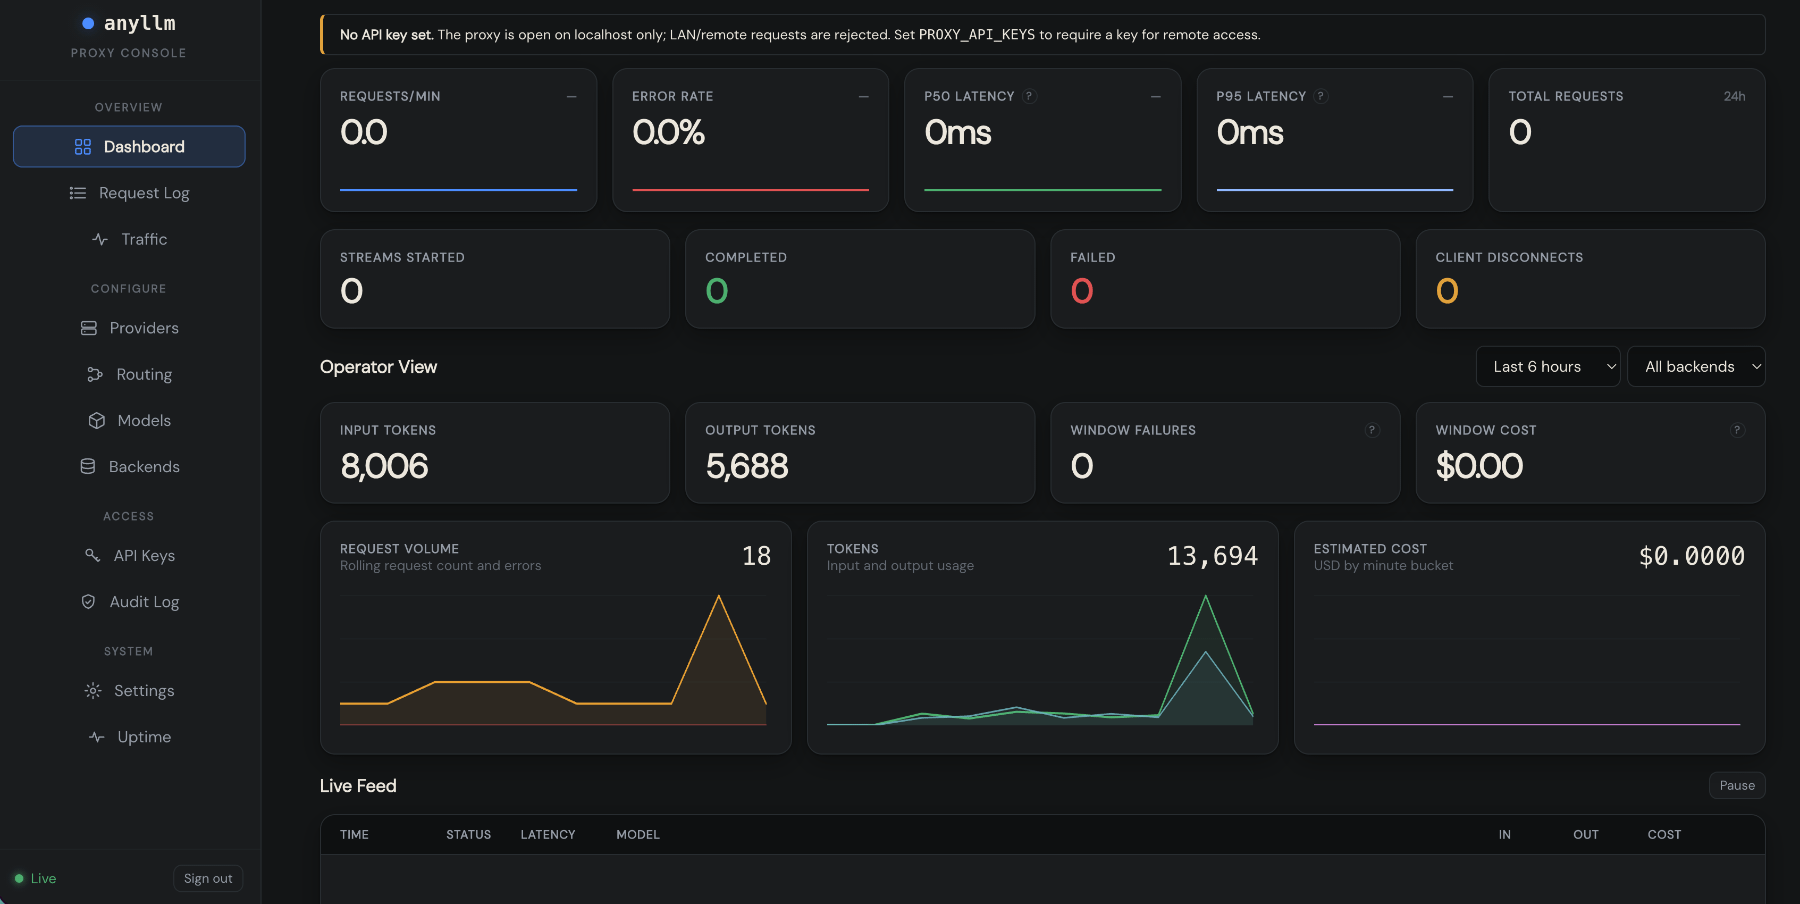
Task: Click the anyllm blue dot logo
Action: click(x=88, y=23)
